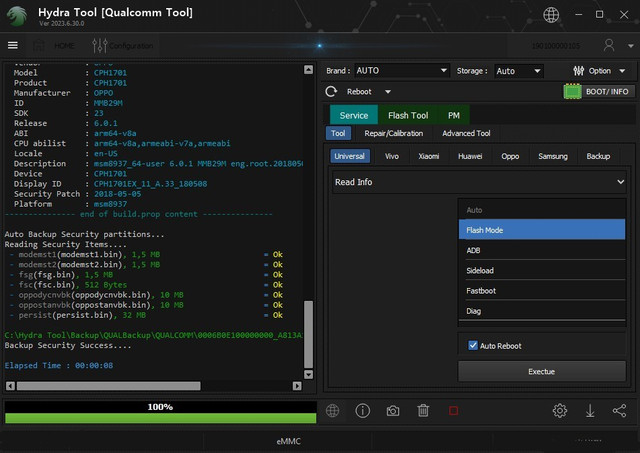
Task: Choose ADB in the mode list
Action: [542, 250]
